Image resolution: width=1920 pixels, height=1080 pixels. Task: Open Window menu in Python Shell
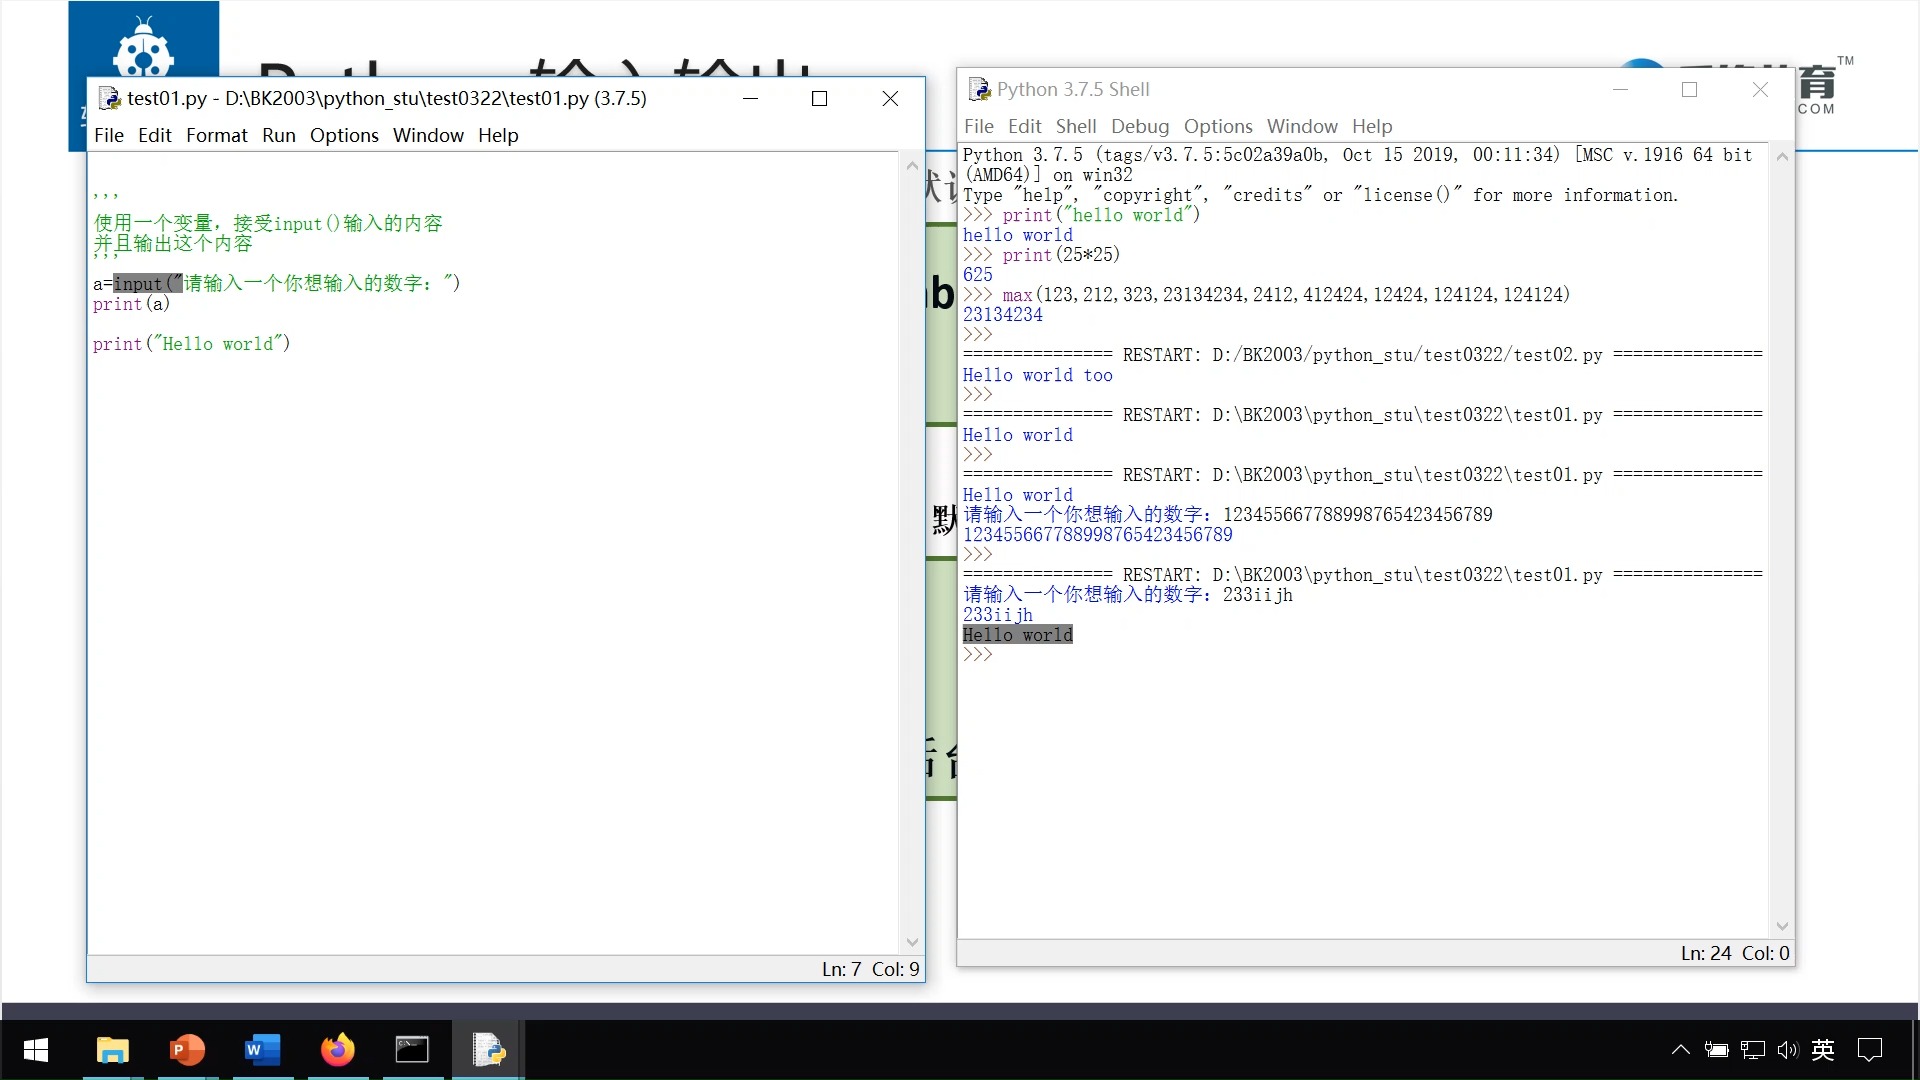click(x=1302, y=126)
